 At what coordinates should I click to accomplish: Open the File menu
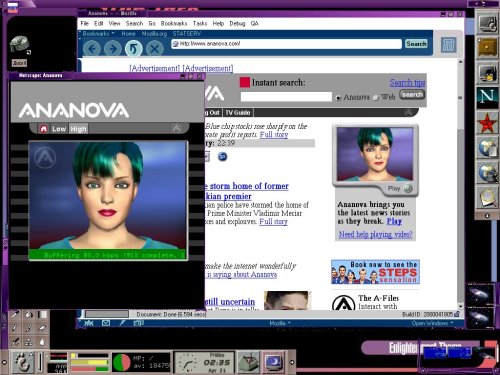point(85,23)
